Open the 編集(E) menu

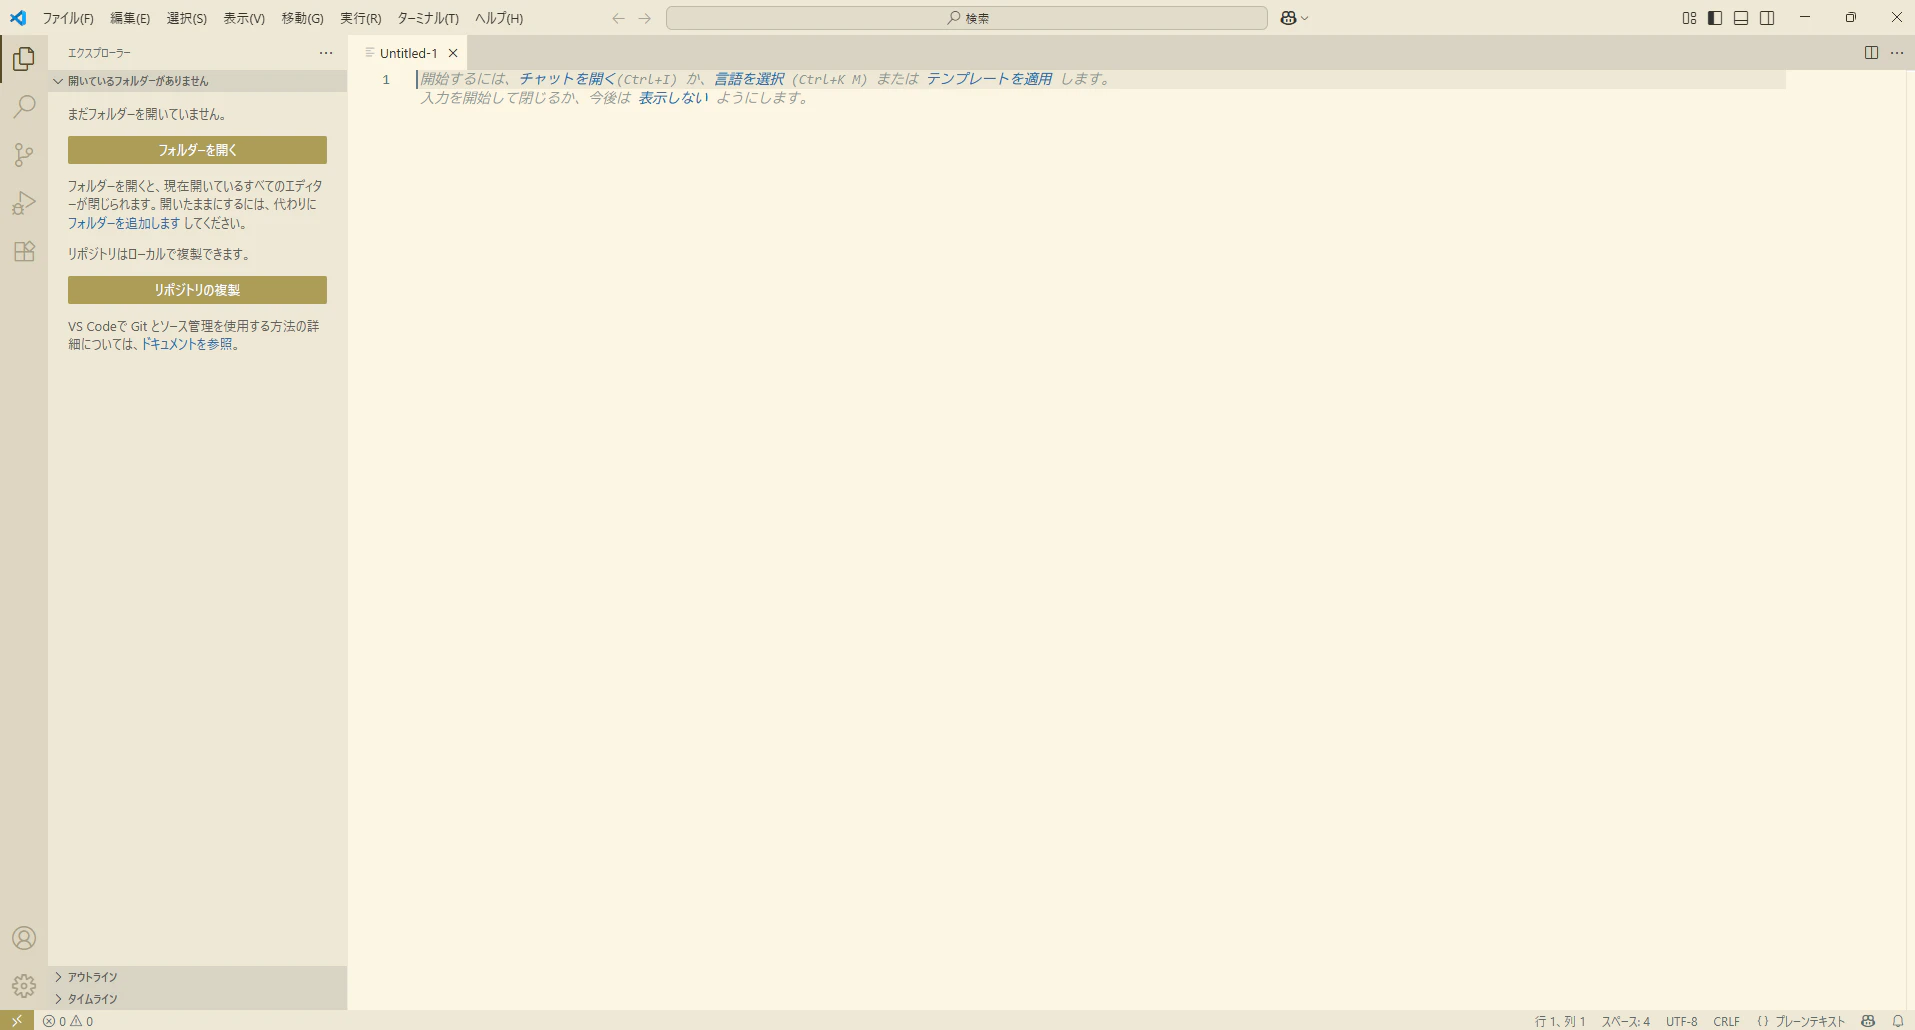pyautogui.click(x=130, y=18)
